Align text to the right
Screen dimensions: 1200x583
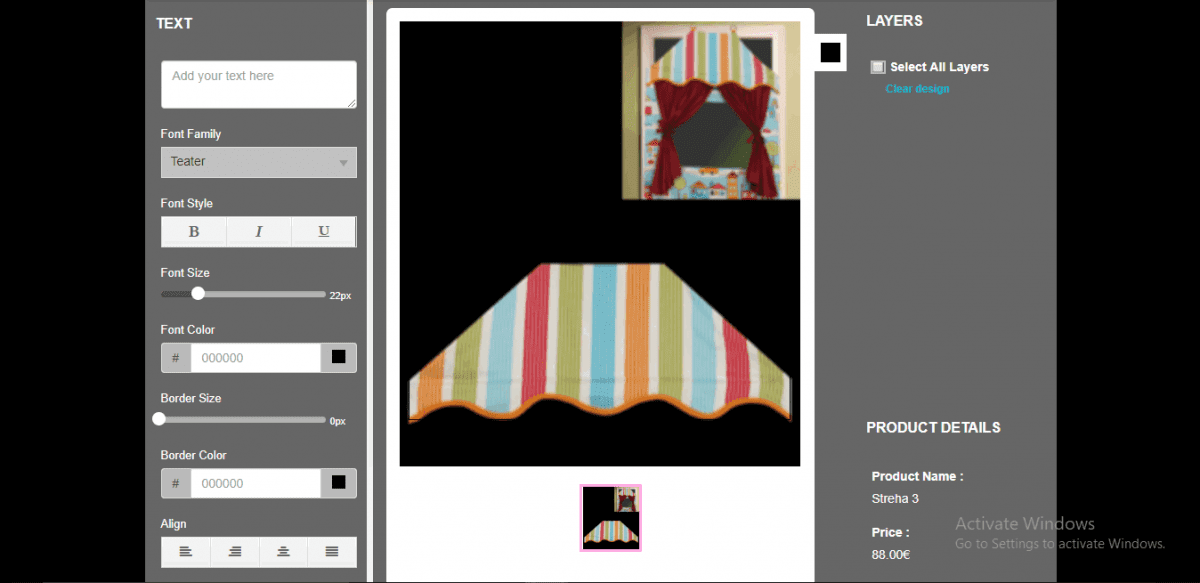[x=235, y=552]
